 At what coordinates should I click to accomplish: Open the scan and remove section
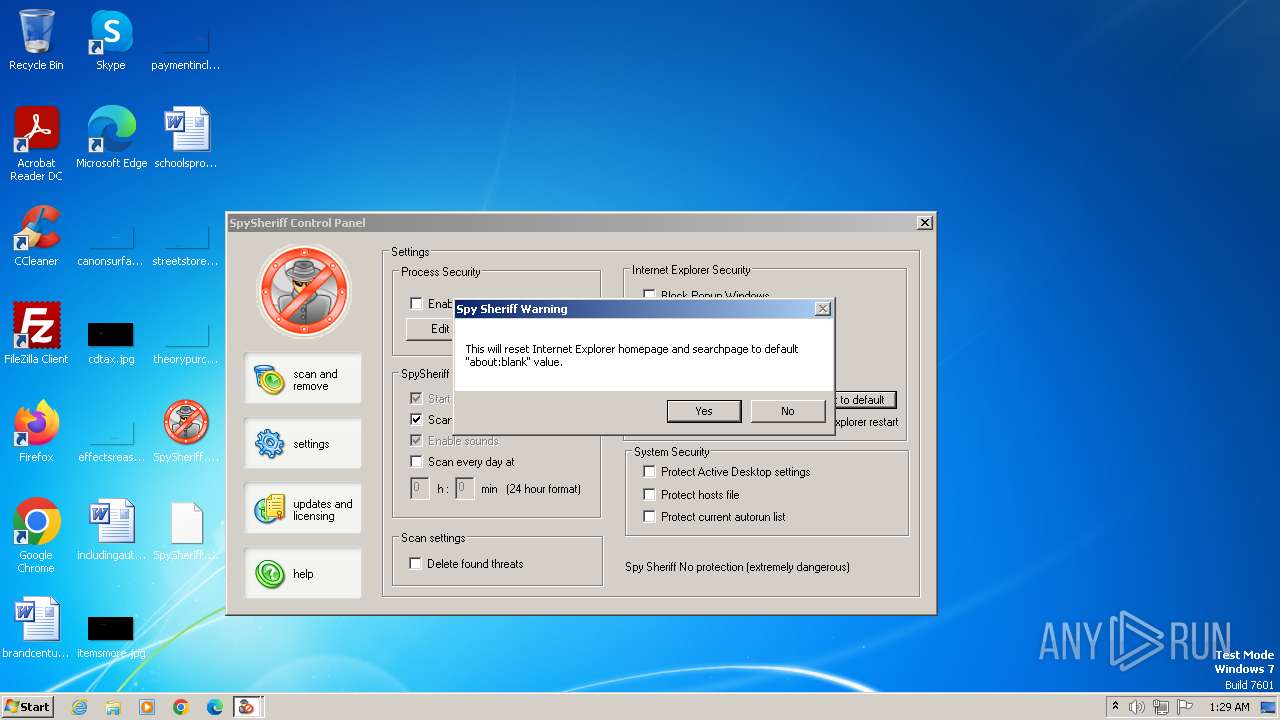coord(303,380)
